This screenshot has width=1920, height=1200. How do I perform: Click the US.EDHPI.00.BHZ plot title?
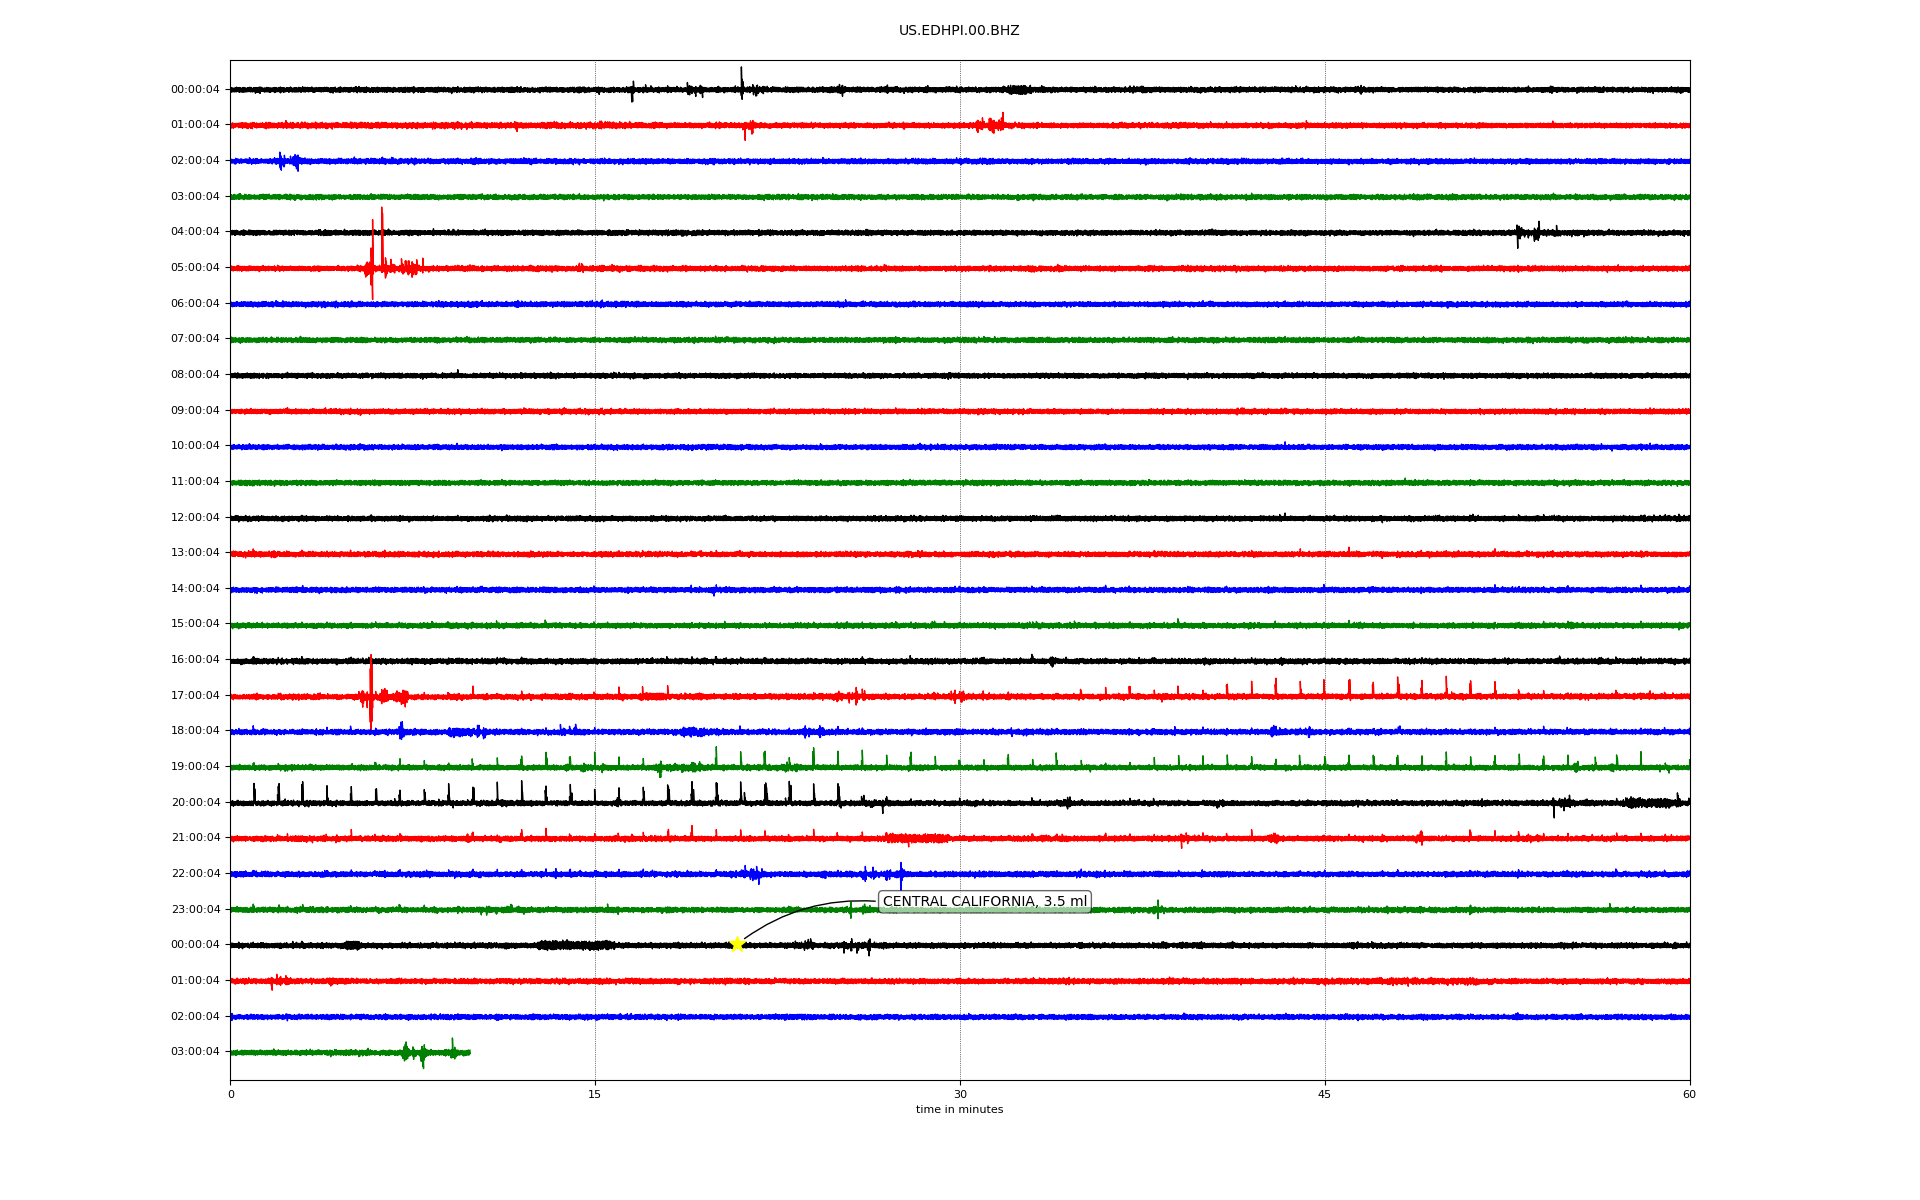coord(959,31)
